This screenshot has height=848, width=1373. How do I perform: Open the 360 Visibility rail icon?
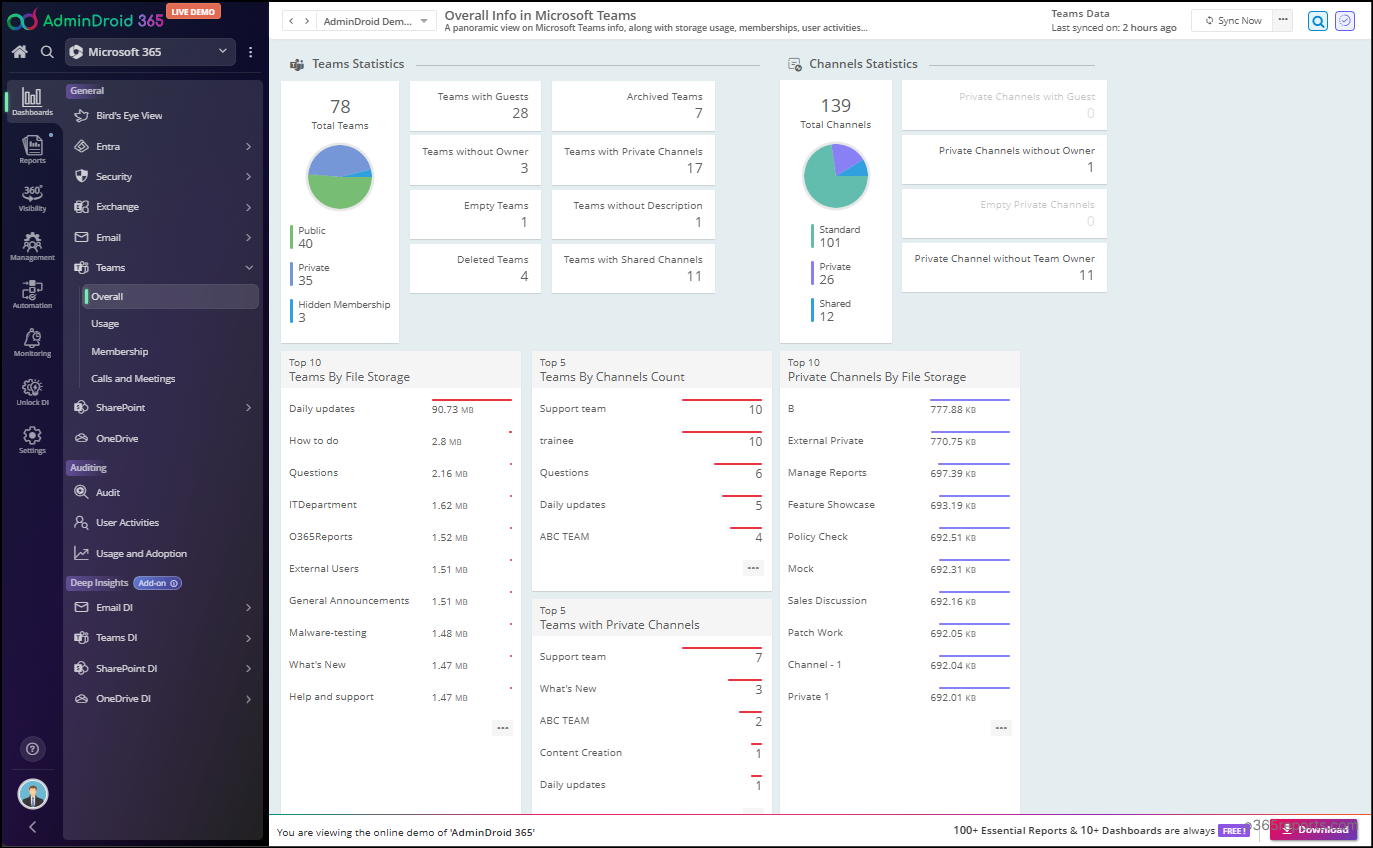point(32,198)
